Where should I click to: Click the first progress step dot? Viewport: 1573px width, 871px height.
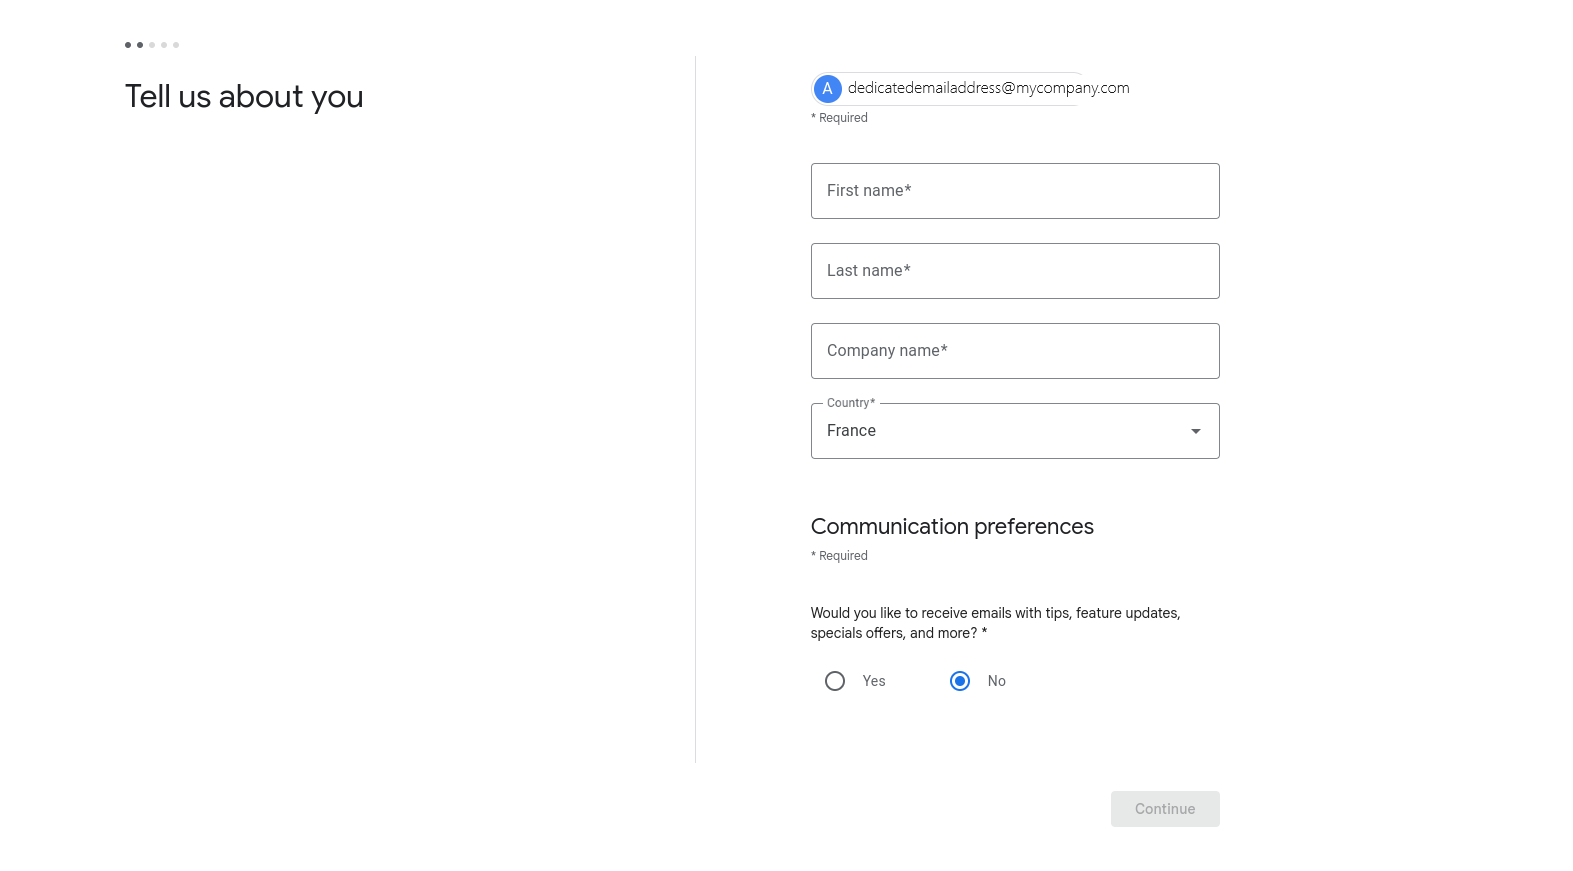click(x=128, y=45)
